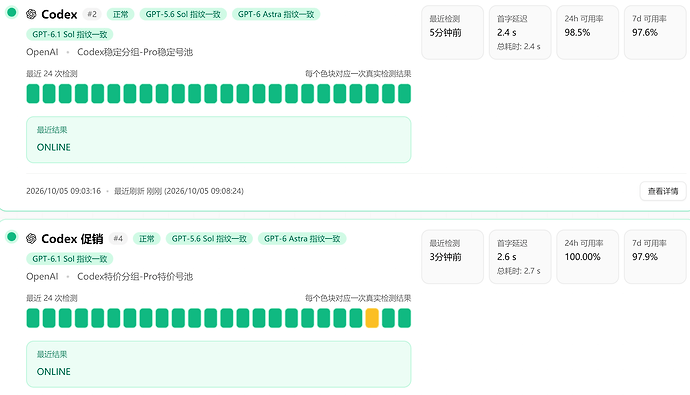Click 每个色块对应一次真实检测结果 note on Codex 促销 card

(x=358, y=298)
